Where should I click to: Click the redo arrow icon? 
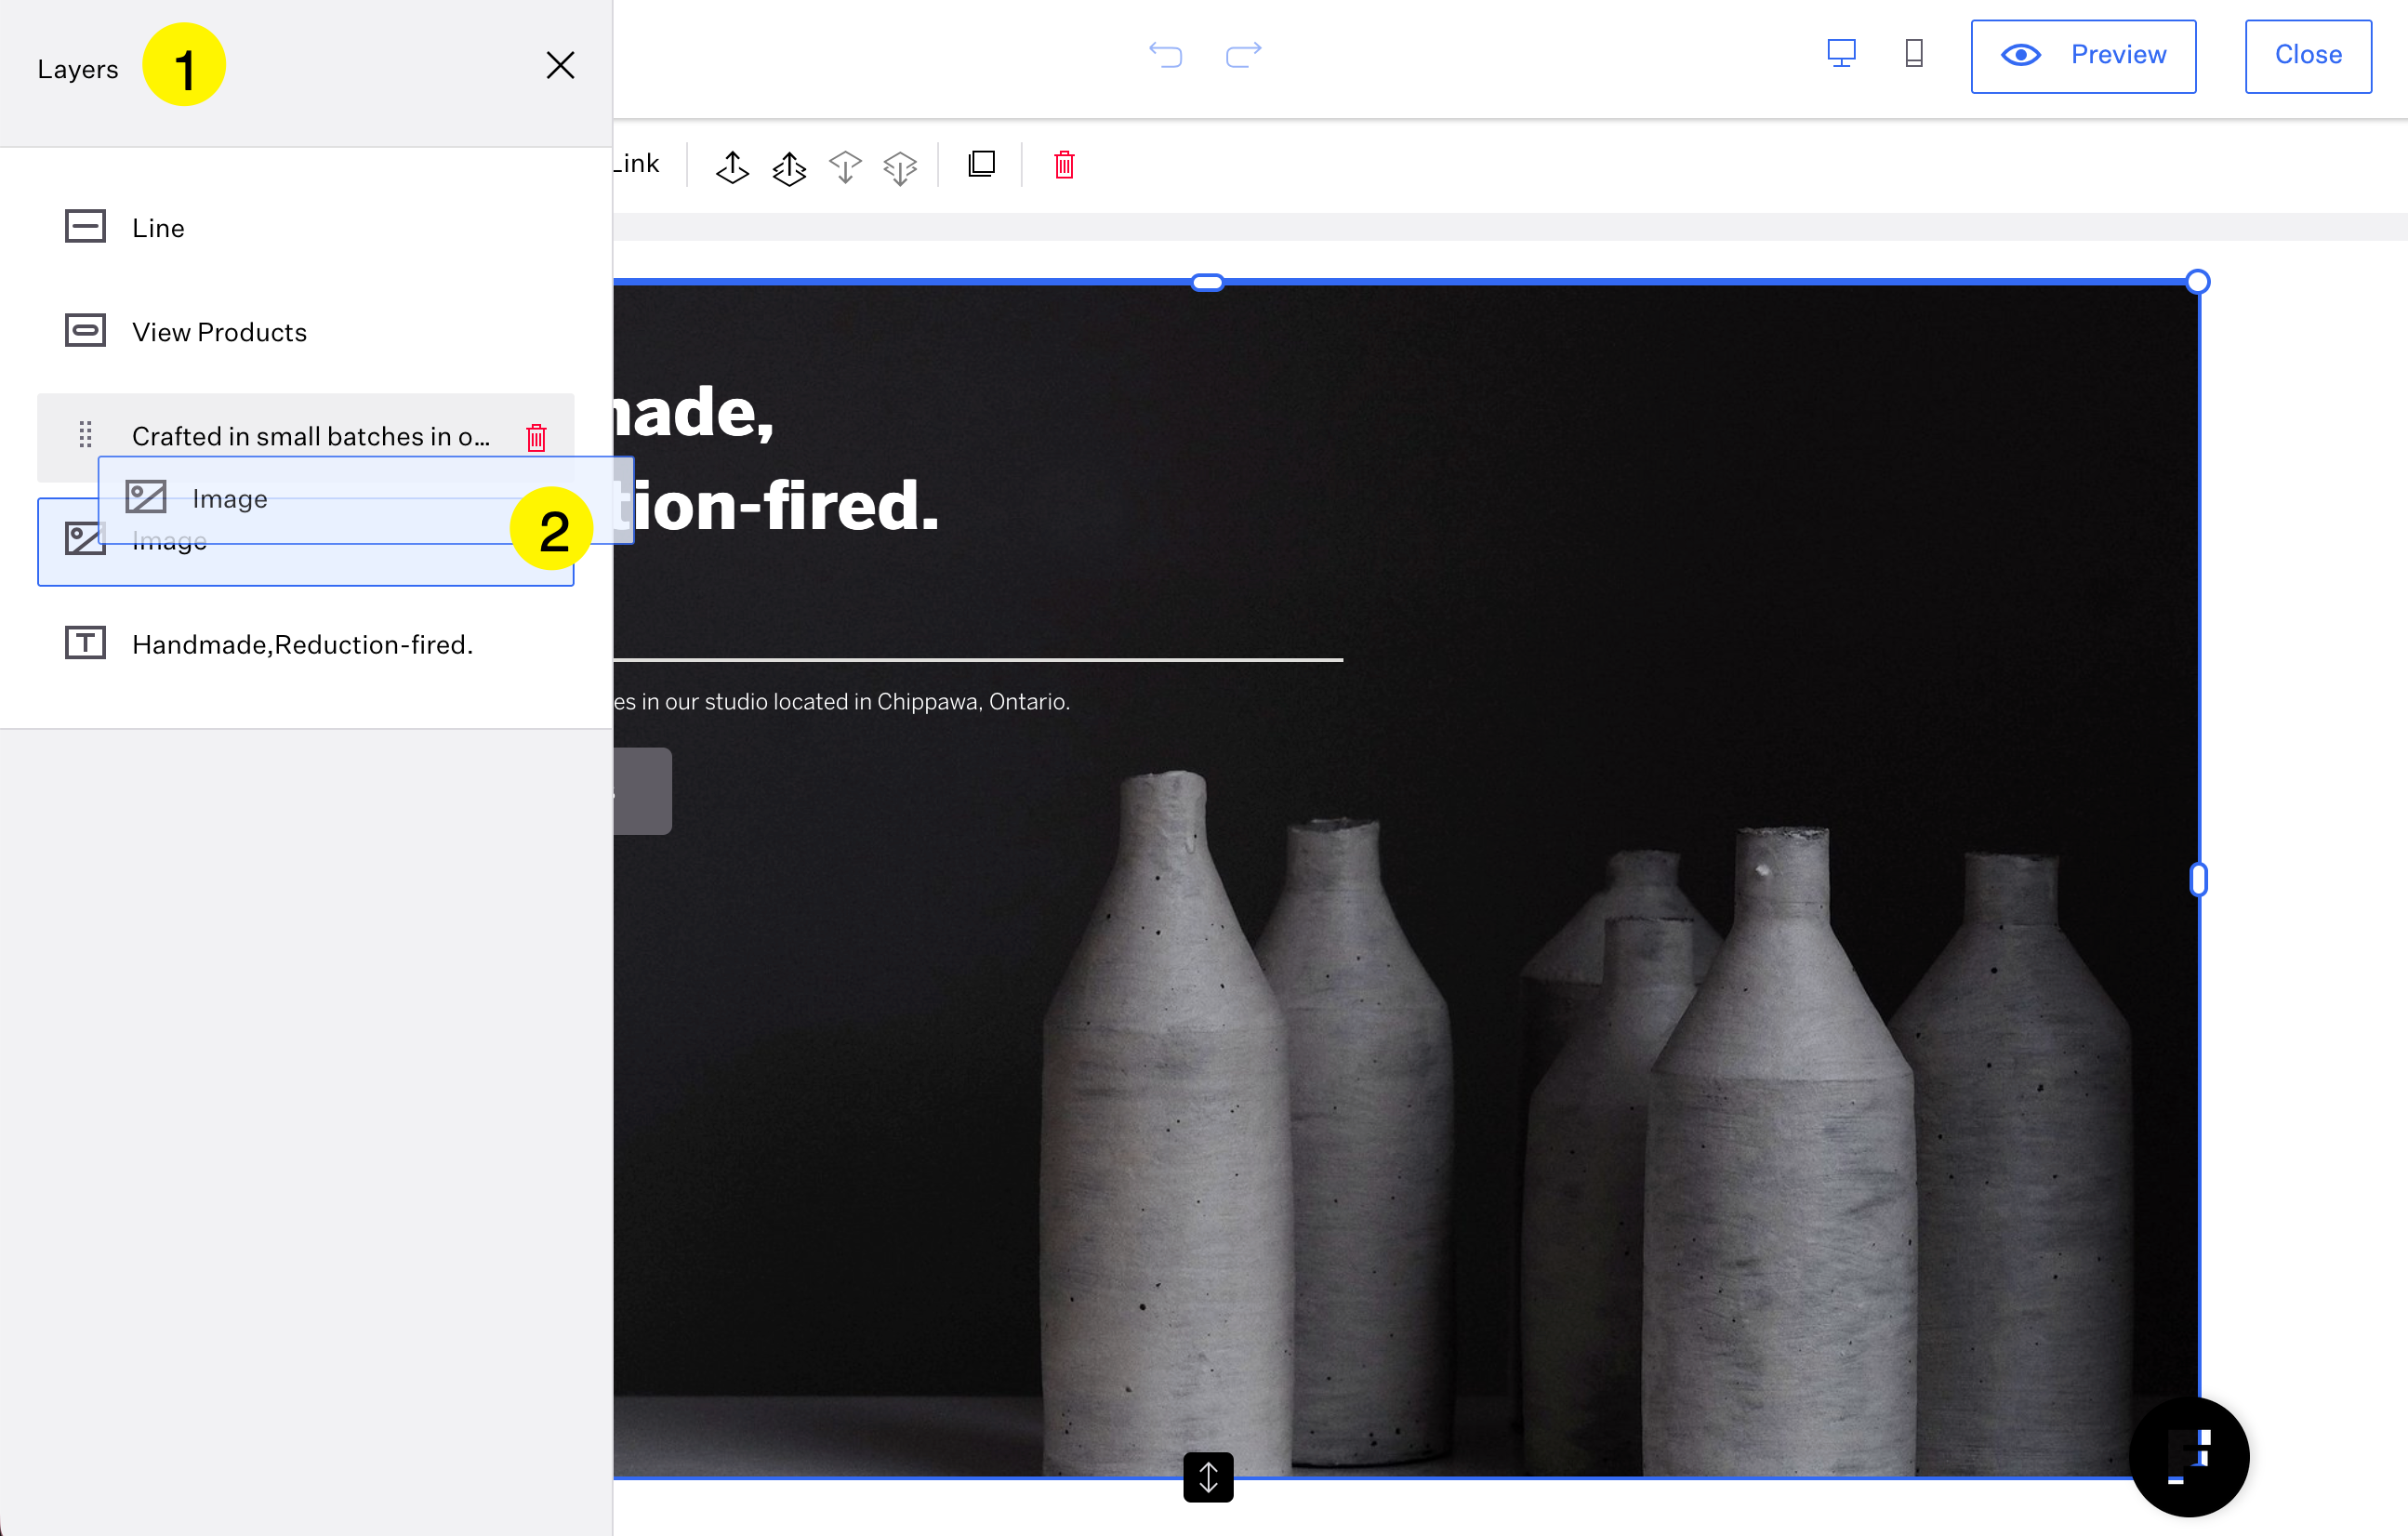coord(1243,54)
